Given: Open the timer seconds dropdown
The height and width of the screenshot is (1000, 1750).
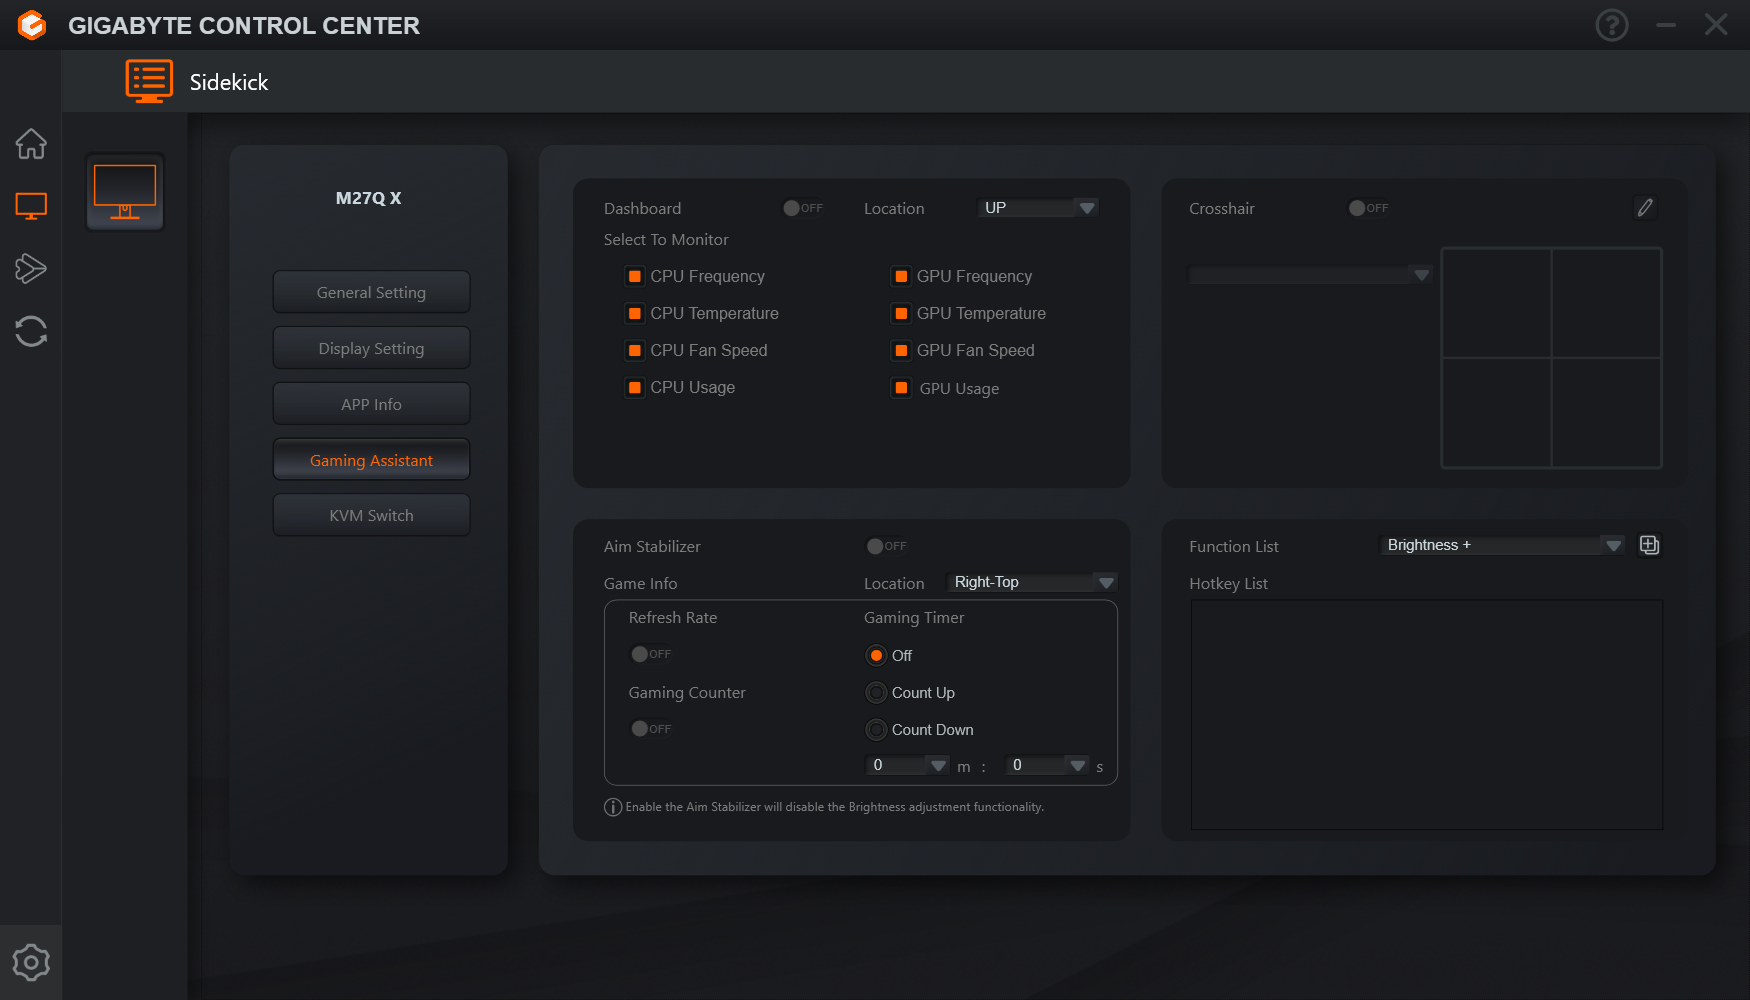Looking at the screenshot, I should (x=1046, y=765).
